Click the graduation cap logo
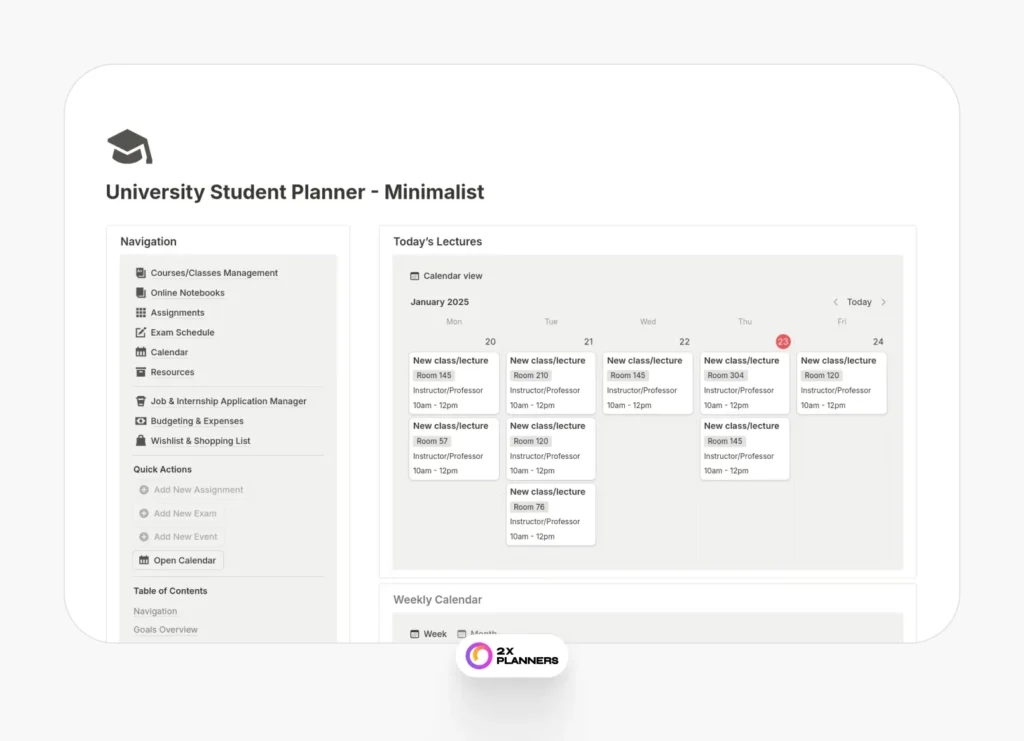 click(x=129, y=146)
